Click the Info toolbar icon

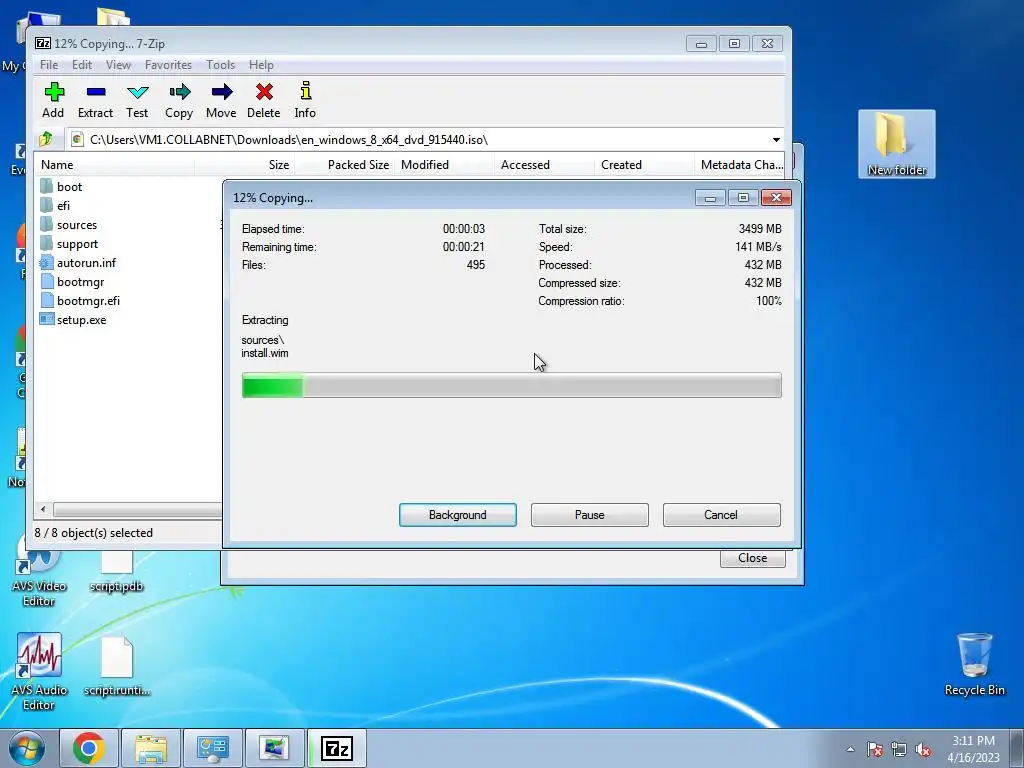point(305,91)
